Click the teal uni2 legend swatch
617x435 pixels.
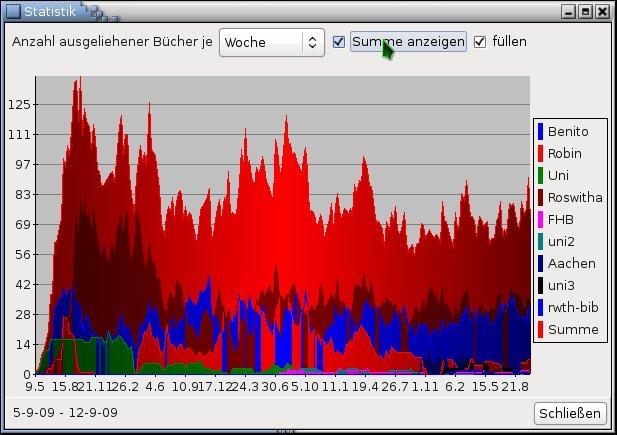point(540,241)
